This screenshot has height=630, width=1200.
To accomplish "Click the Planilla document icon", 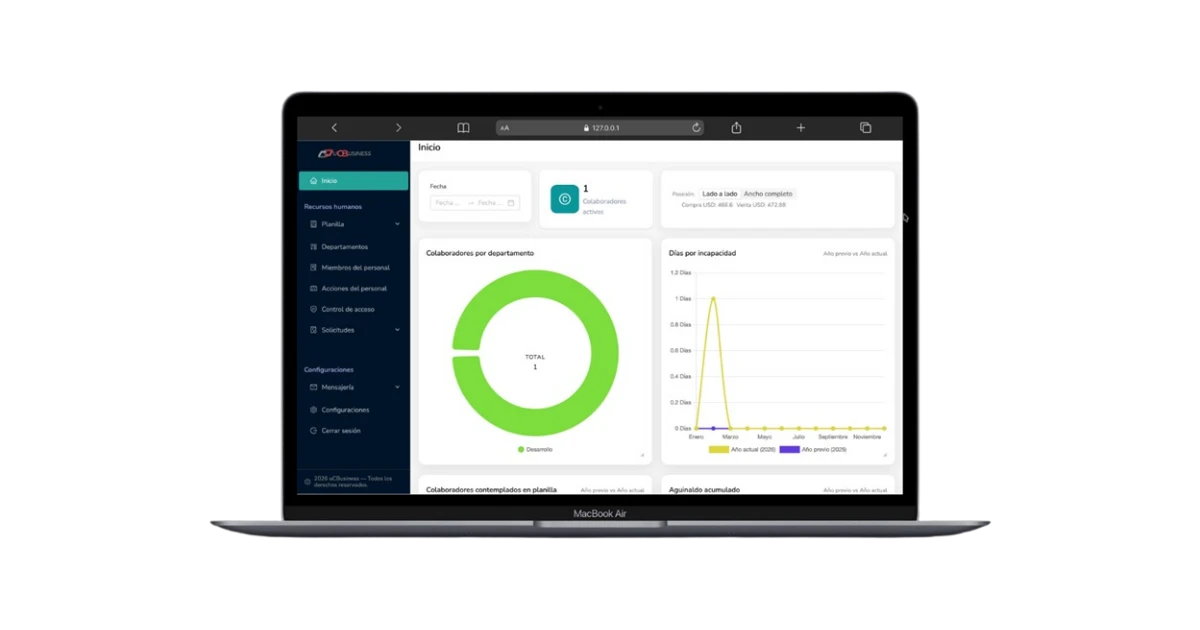I will 314,224.
